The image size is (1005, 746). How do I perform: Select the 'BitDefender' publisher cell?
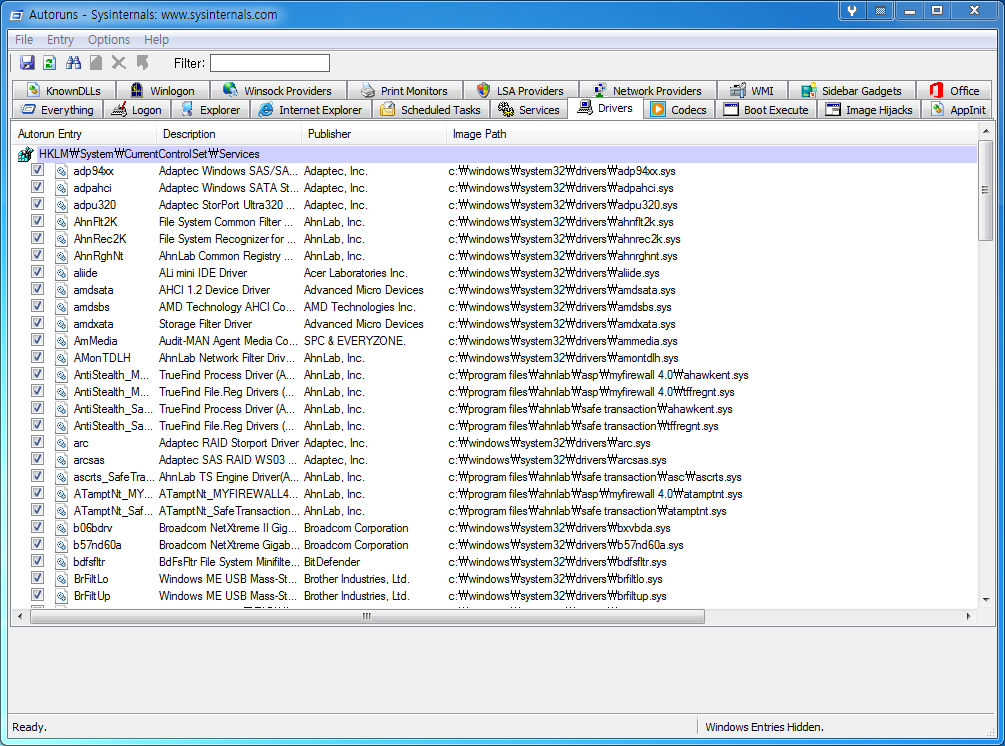click(x=332, y=562)
